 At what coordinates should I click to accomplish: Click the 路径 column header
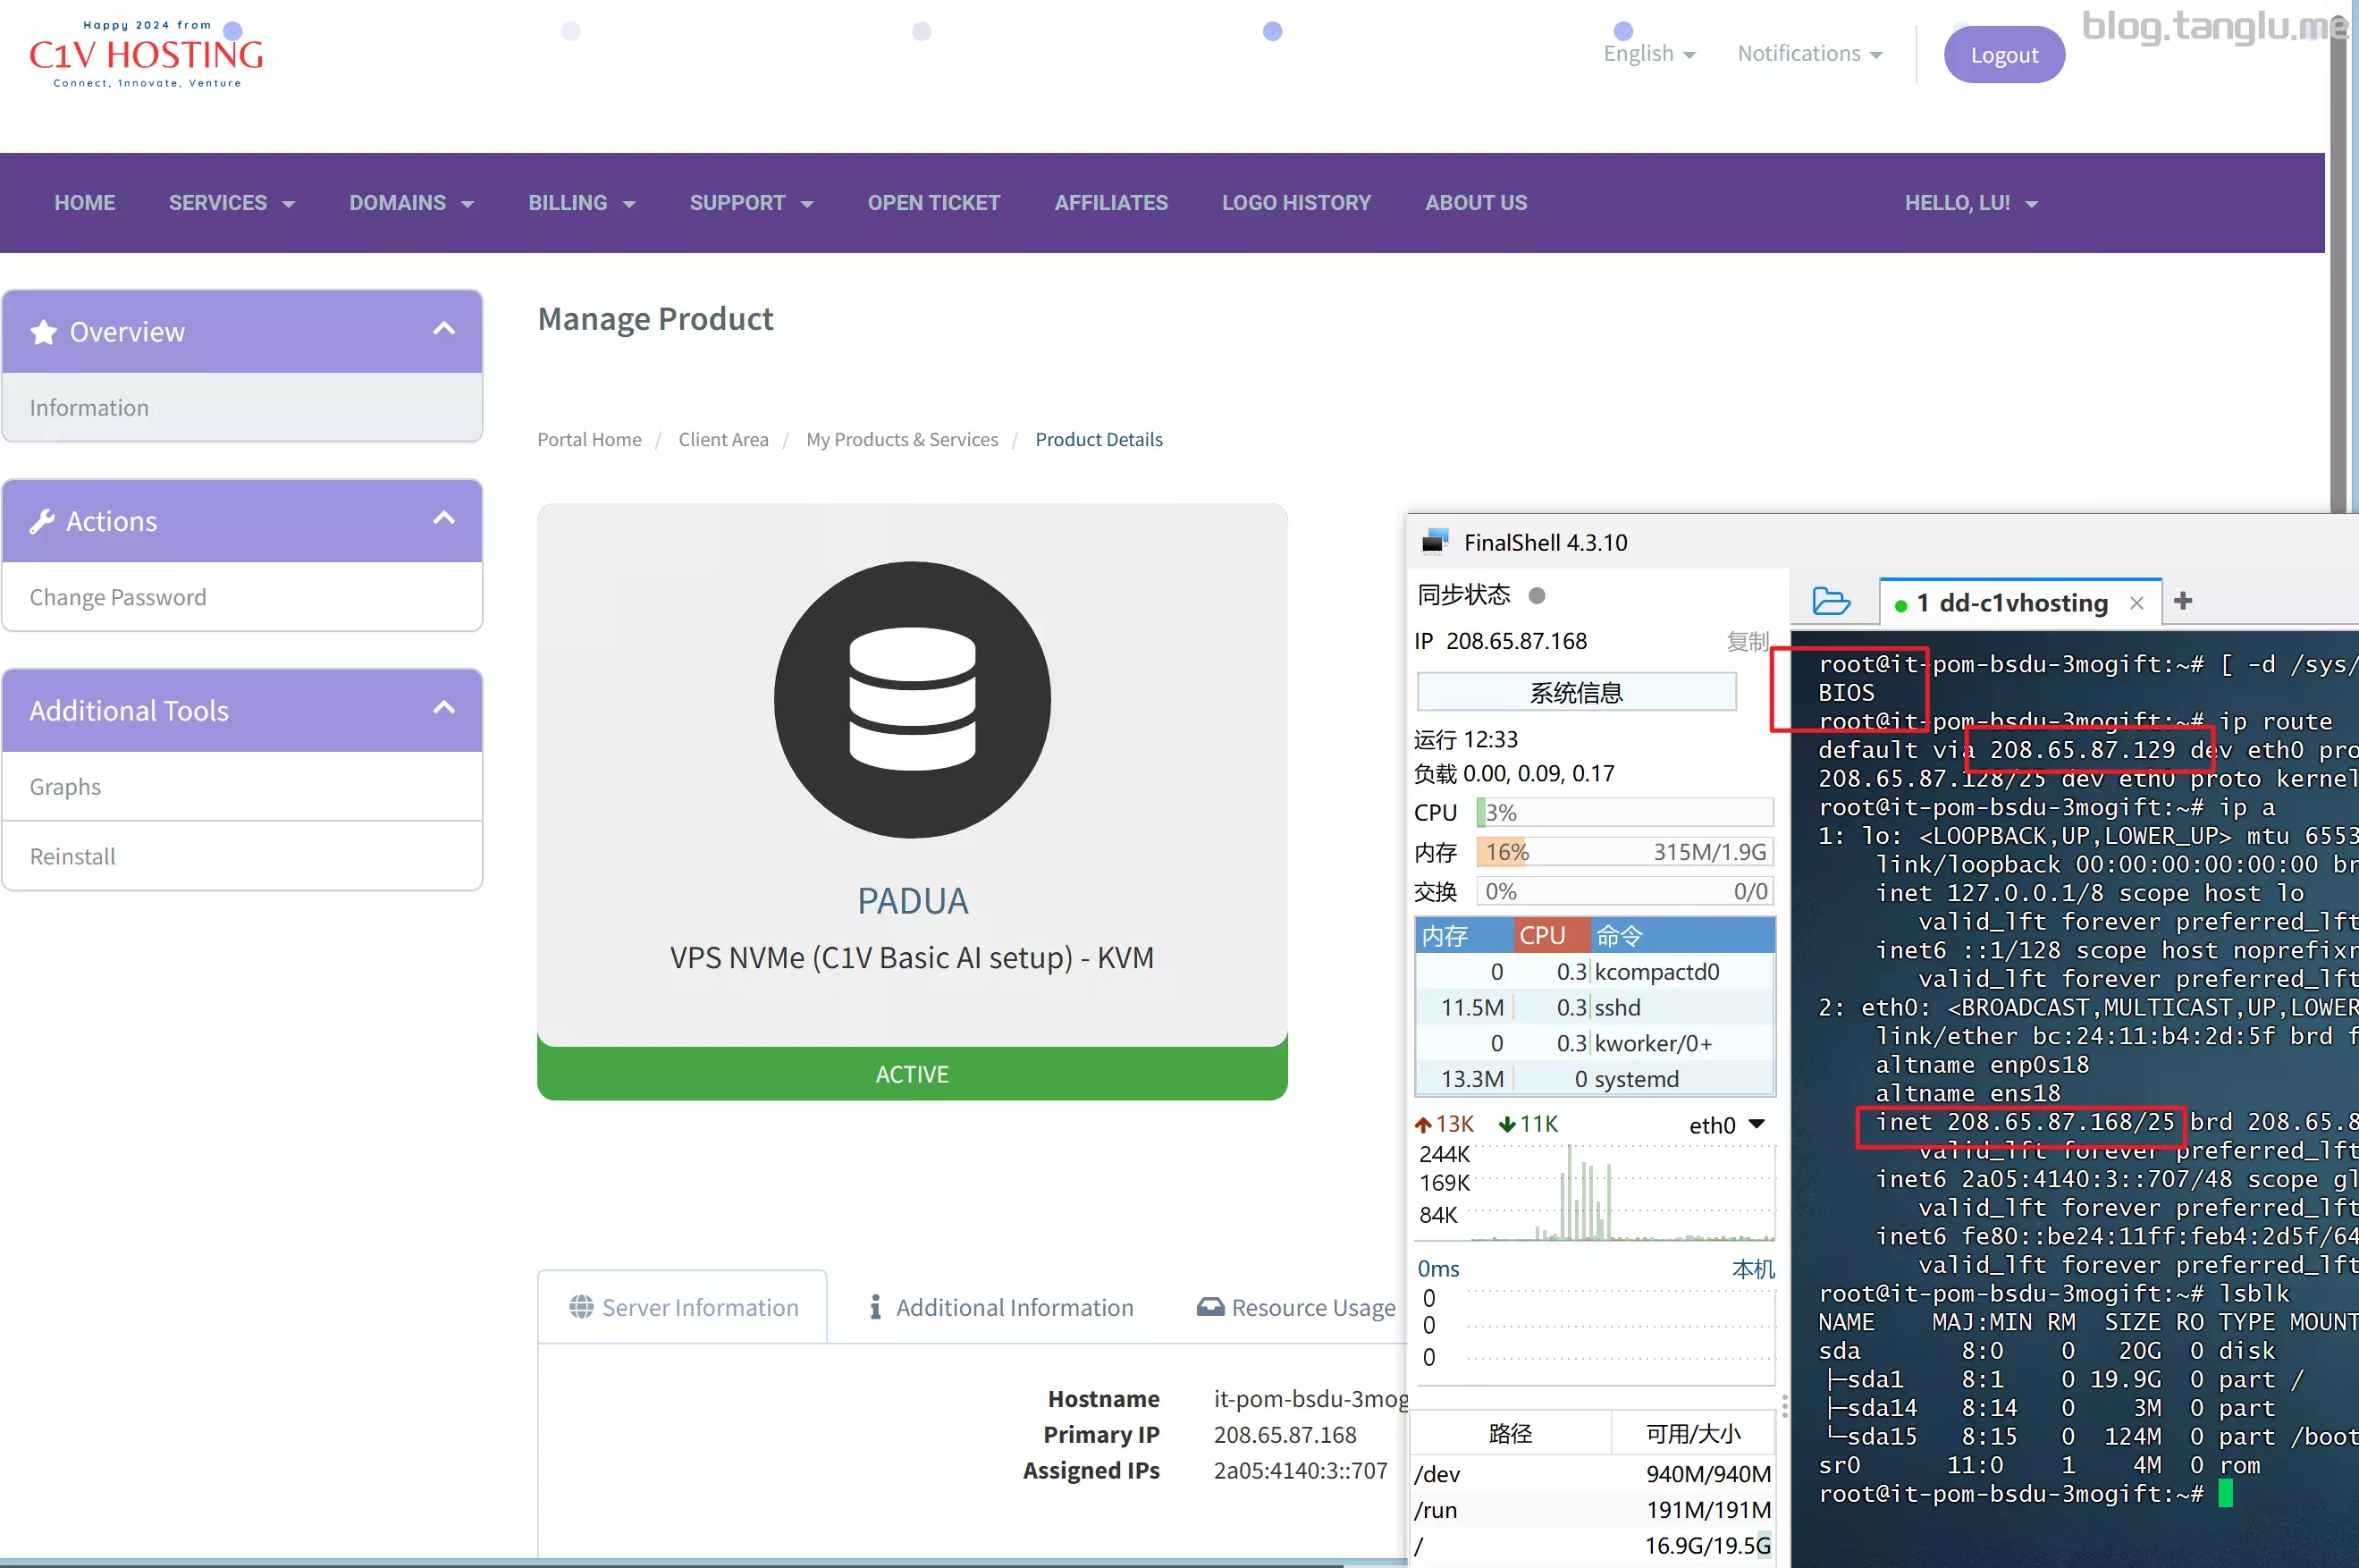pos(1510,1434)
